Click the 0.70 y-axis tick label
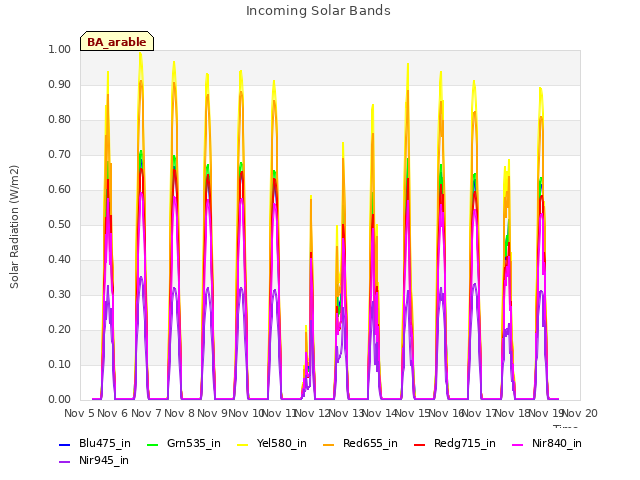640x480 pixels. click(60, 155)
